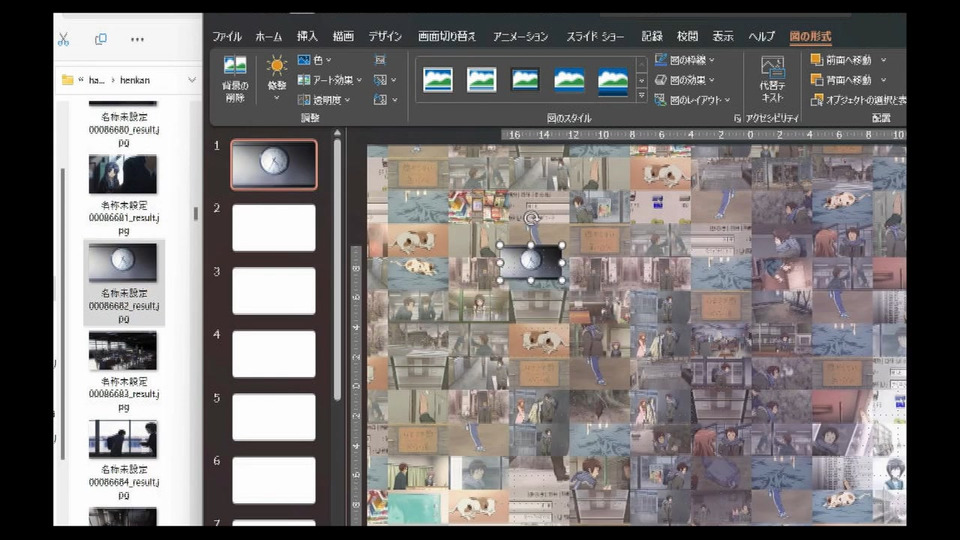Screen dimensions: 960x540
Task: Select file 00086681_result.jpg in Explorer
Action: click(123, 195)
